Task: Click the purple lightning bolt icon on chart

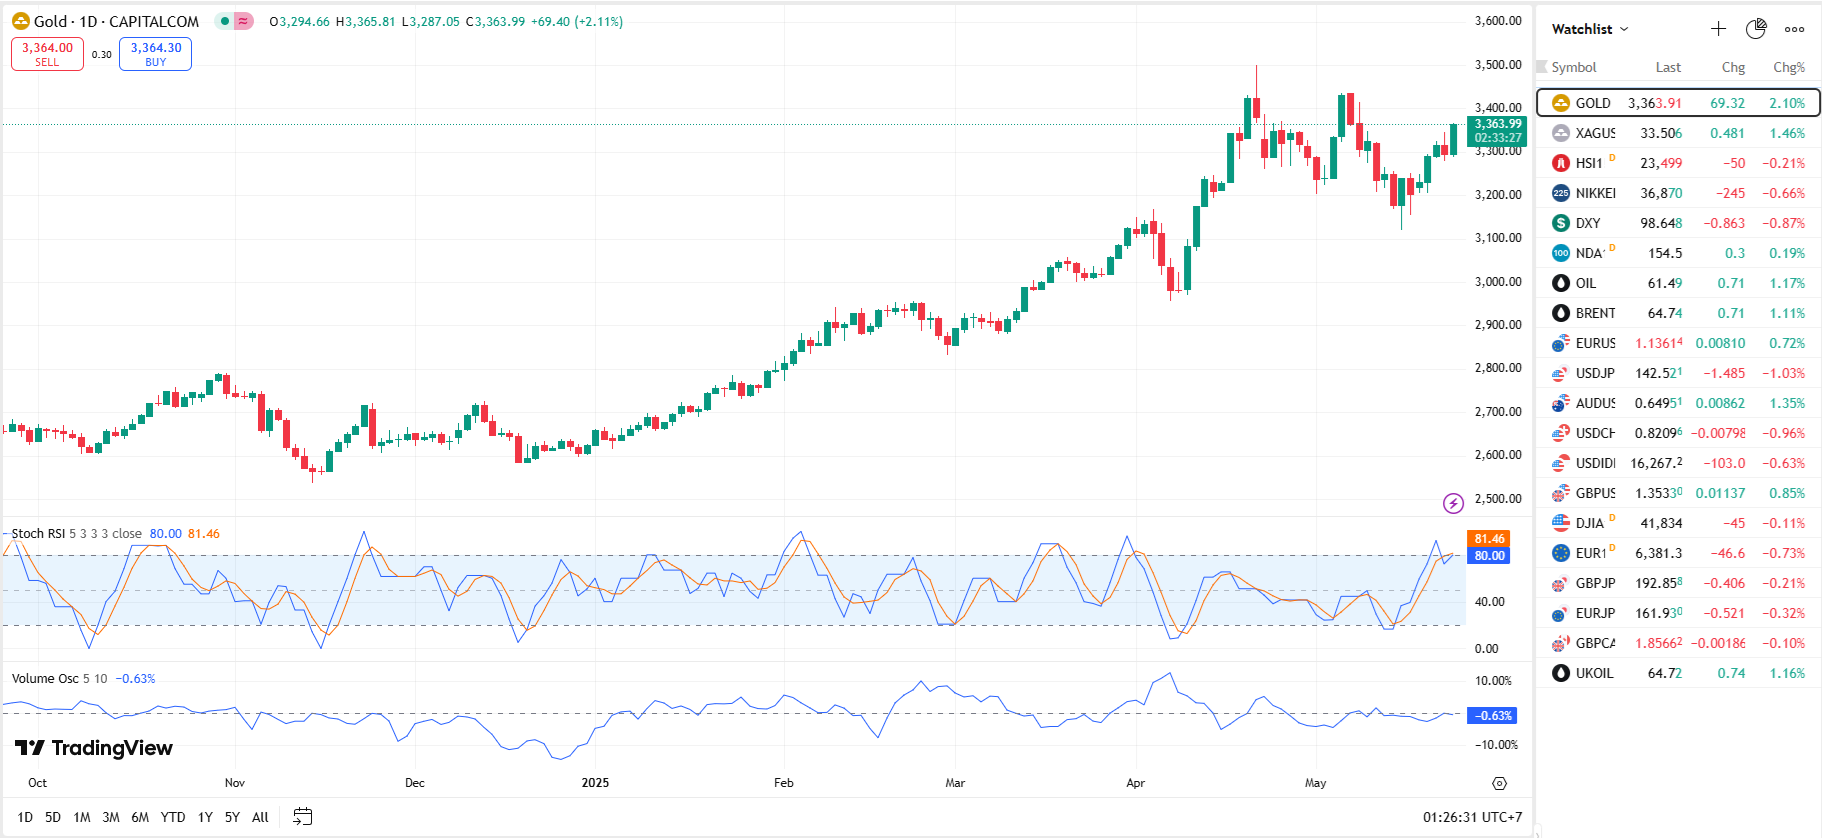Action: coord(1453,503)
